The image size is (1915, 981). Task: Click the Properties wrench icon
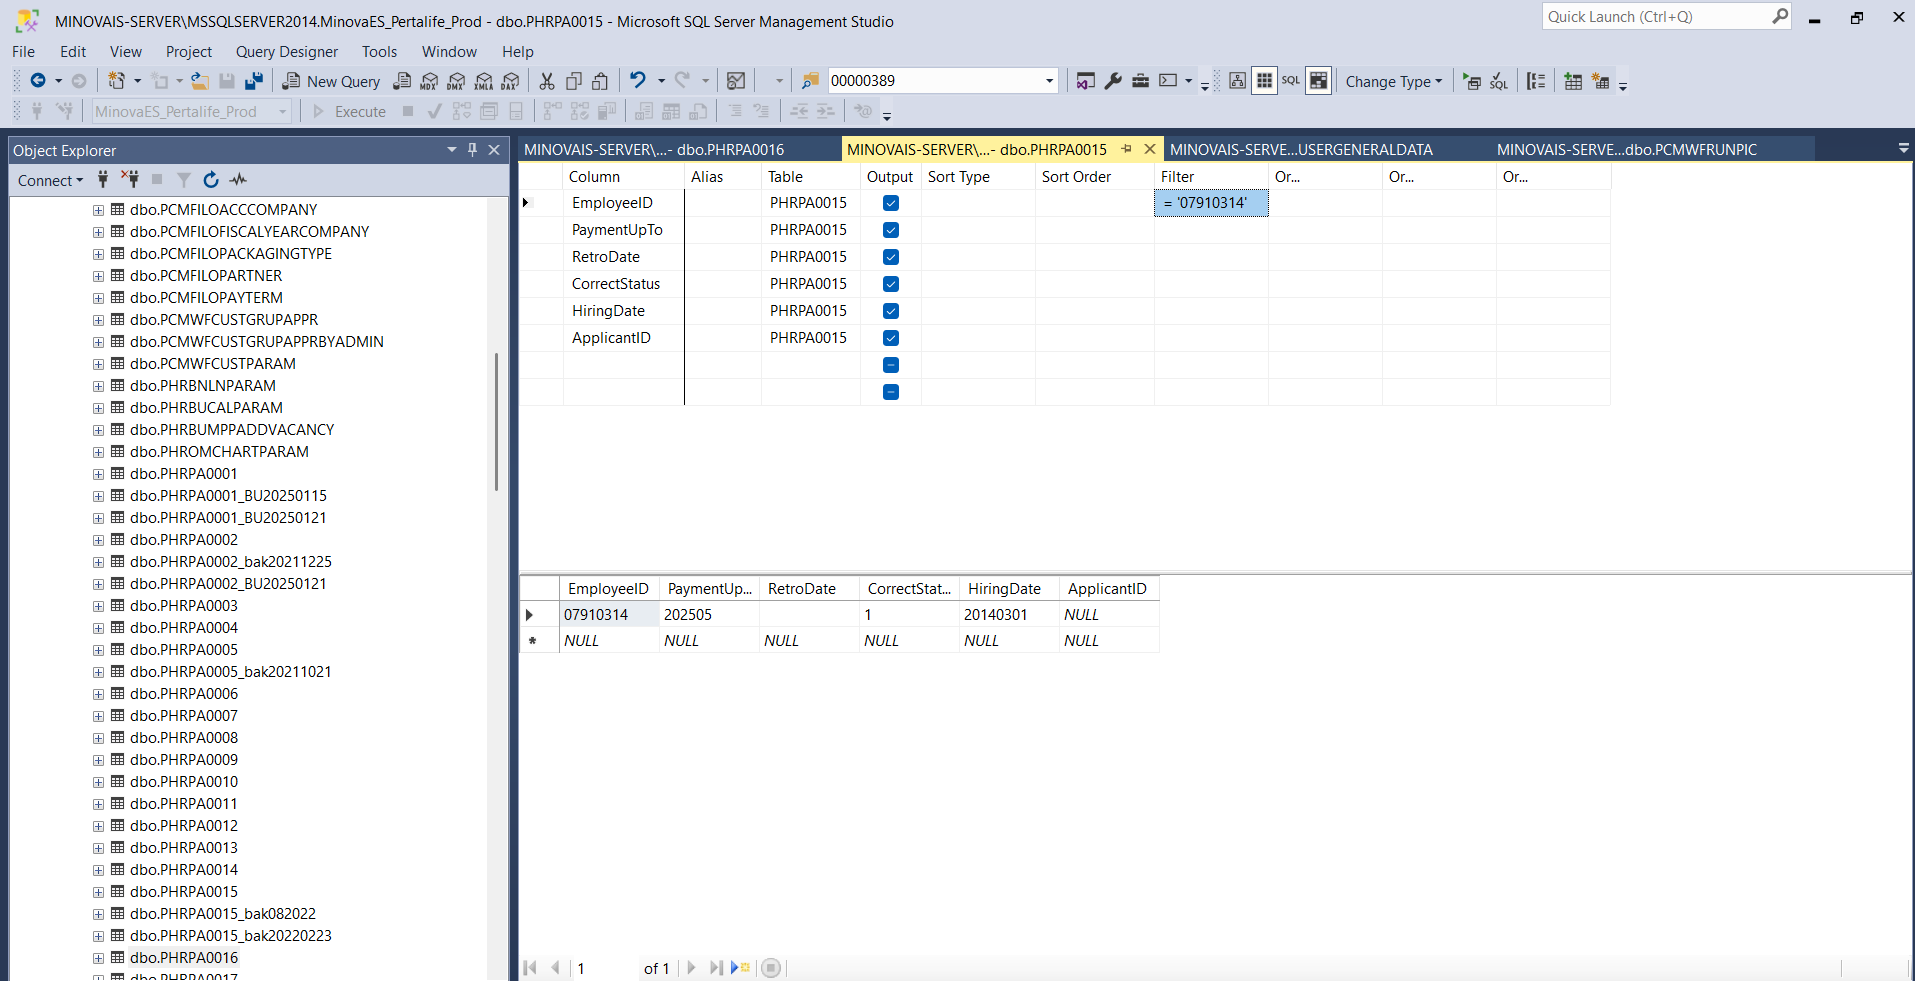point(1113,81)
